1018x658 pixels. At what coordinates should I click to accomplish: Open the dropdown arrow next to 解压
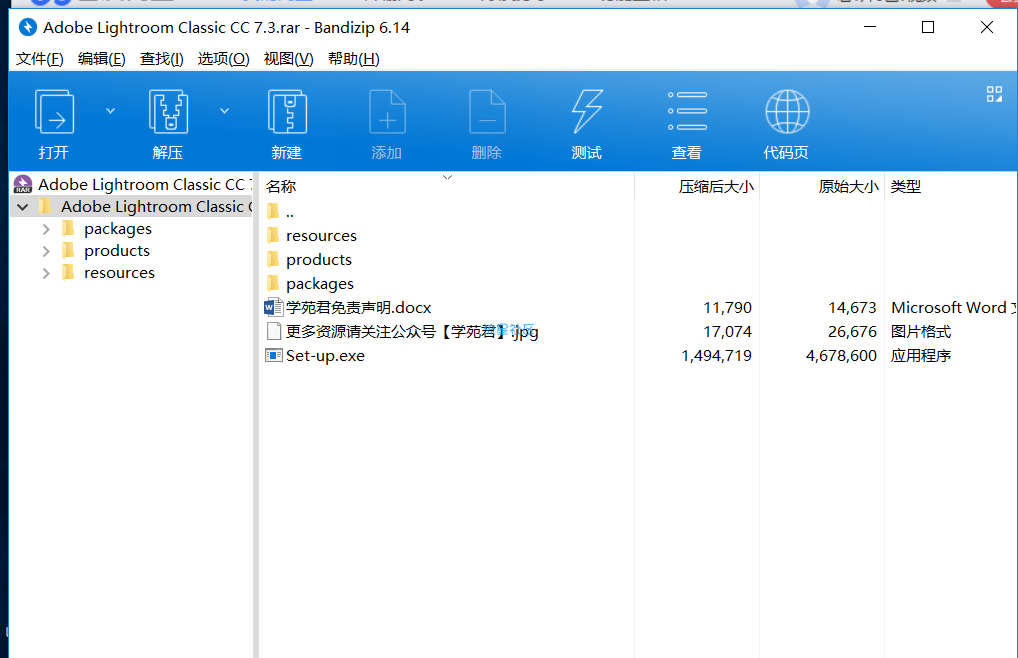225,111
